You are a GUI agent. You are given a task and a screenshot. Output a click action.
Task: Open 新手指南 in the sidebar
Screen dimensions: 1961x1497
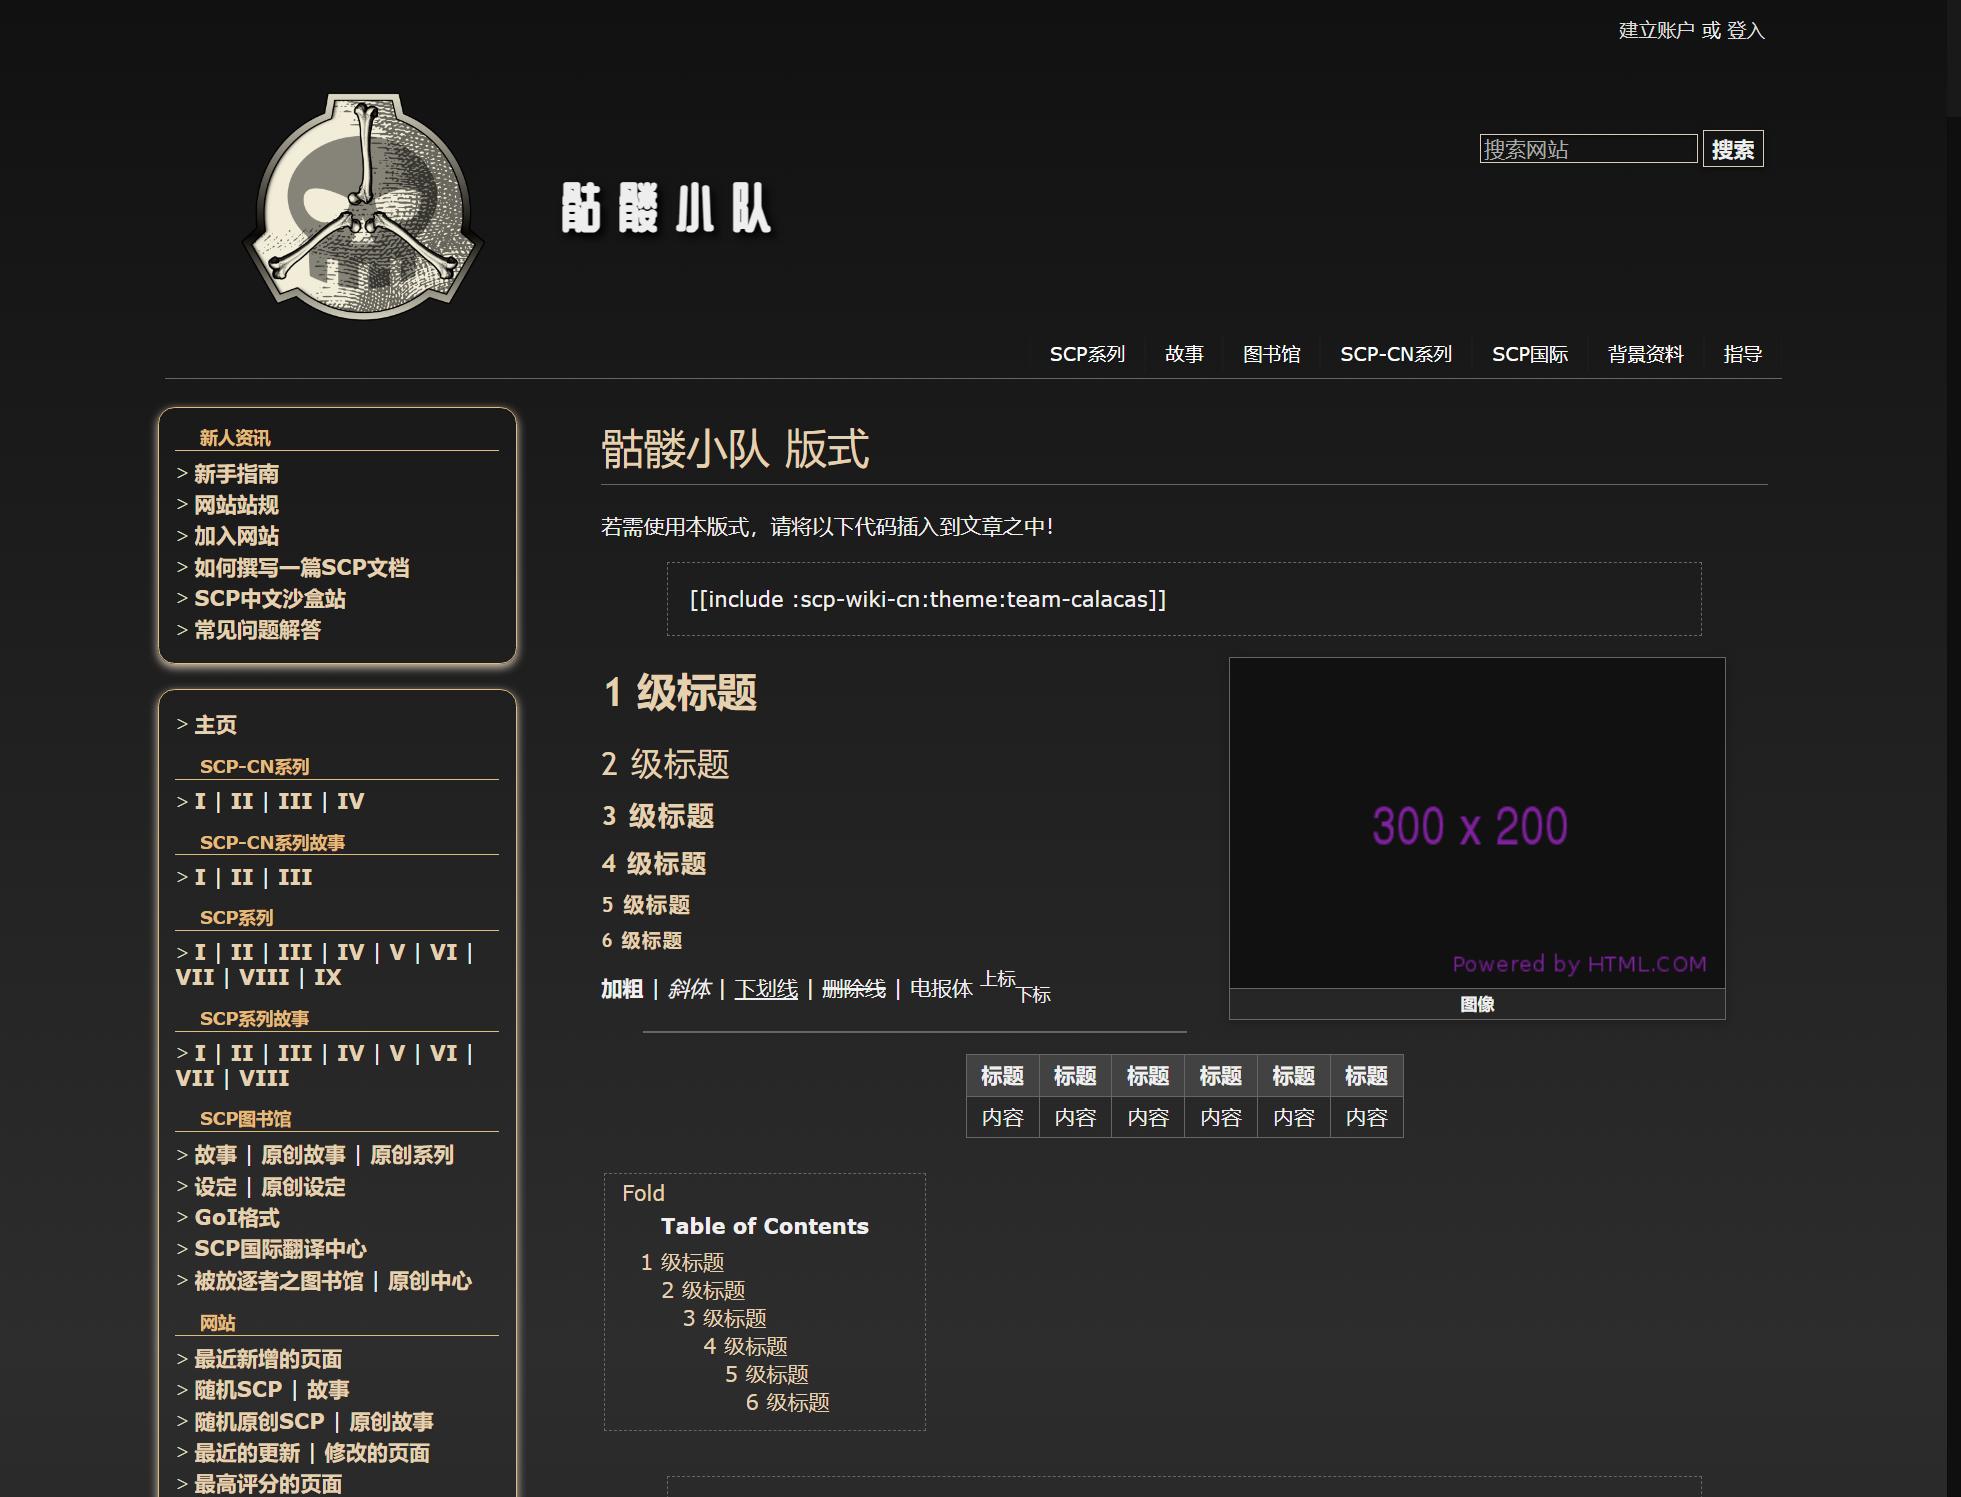point(236,474)
